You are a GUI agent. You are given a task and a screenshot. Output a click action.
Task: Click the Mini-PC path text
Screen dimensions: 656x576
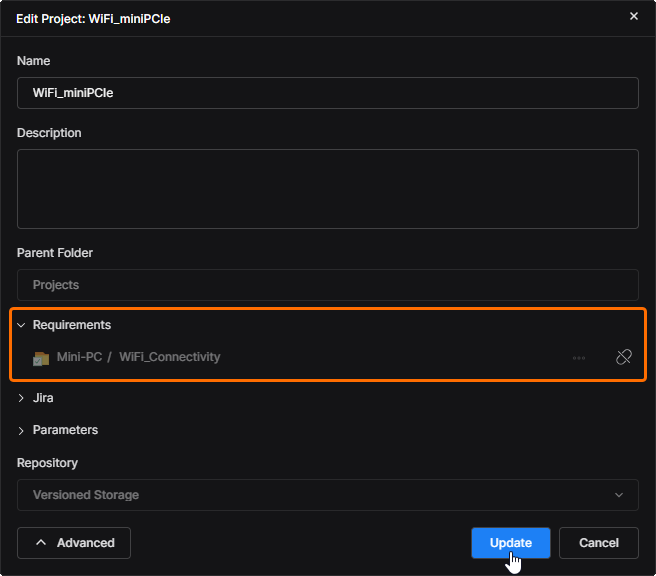coord(79,357)
